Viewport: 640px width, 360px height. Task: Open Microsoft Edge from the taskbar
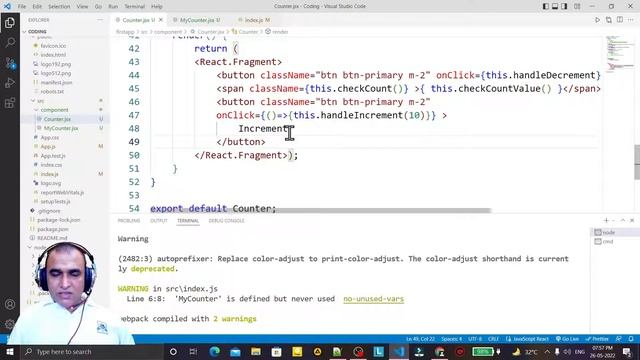click(215, 351)
